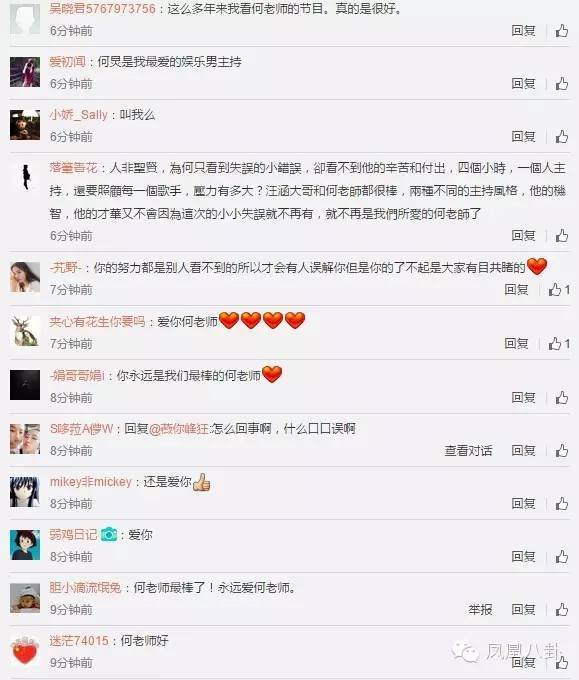The height and width of the screenshot is (680, 579).
Task: Like -芄野-'s comment showing 1 like
Action: point(559,289)
